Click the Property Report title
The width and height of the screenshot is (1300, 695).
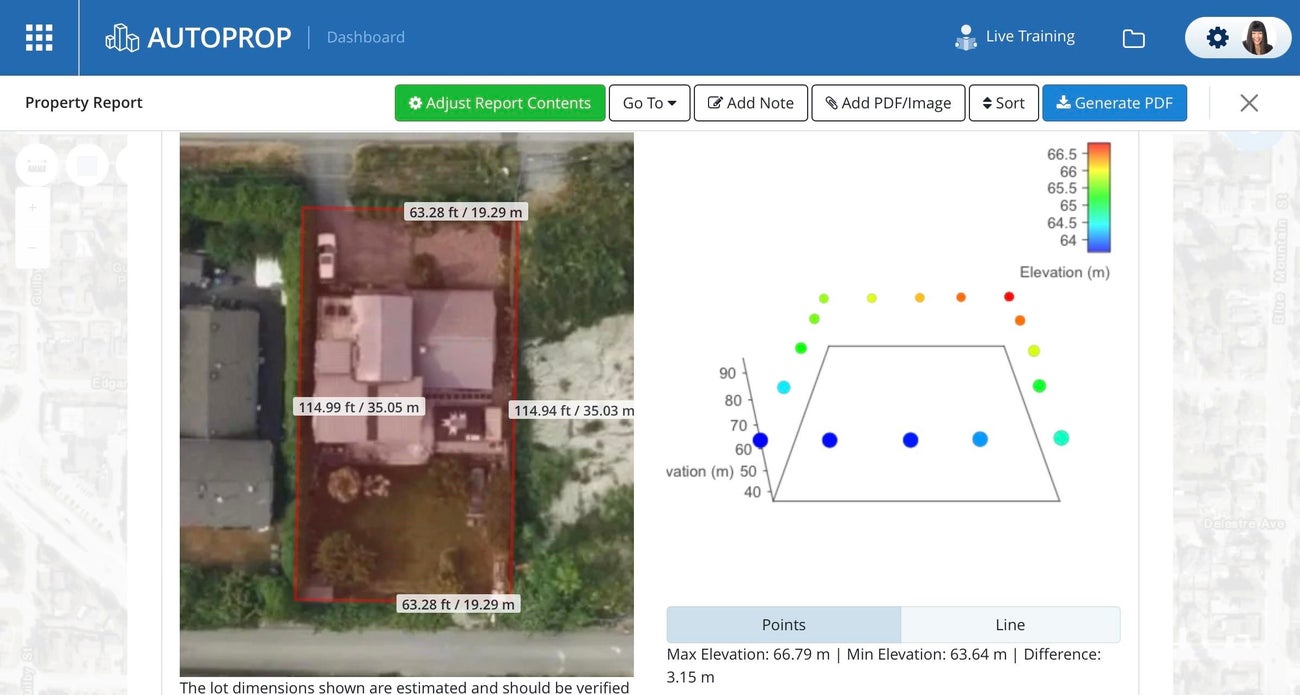(84, 103)
